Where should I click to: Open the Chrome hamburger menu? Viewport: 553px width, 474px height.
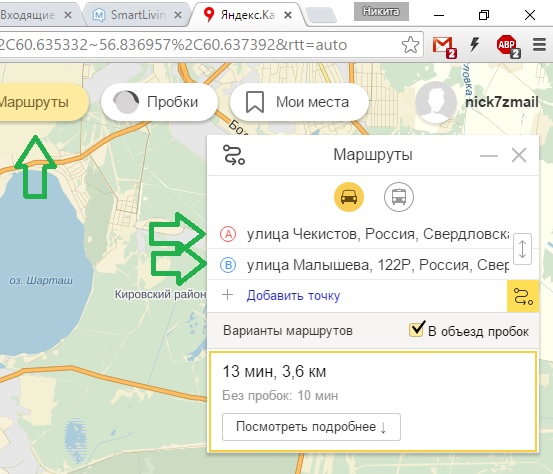point(539,45)
